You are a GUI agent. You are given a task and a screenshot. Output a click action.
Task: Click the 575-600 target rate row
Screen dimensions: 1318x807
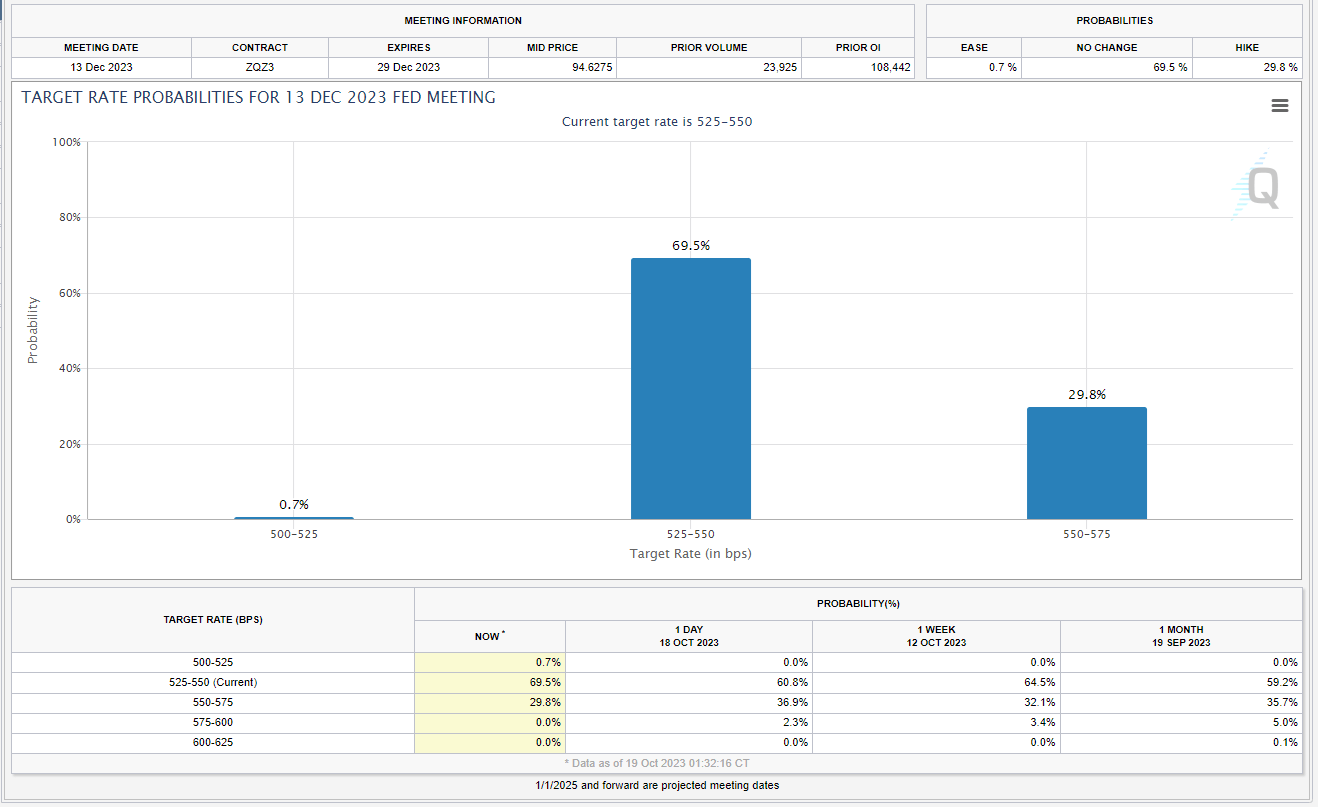tap(212, 722)
